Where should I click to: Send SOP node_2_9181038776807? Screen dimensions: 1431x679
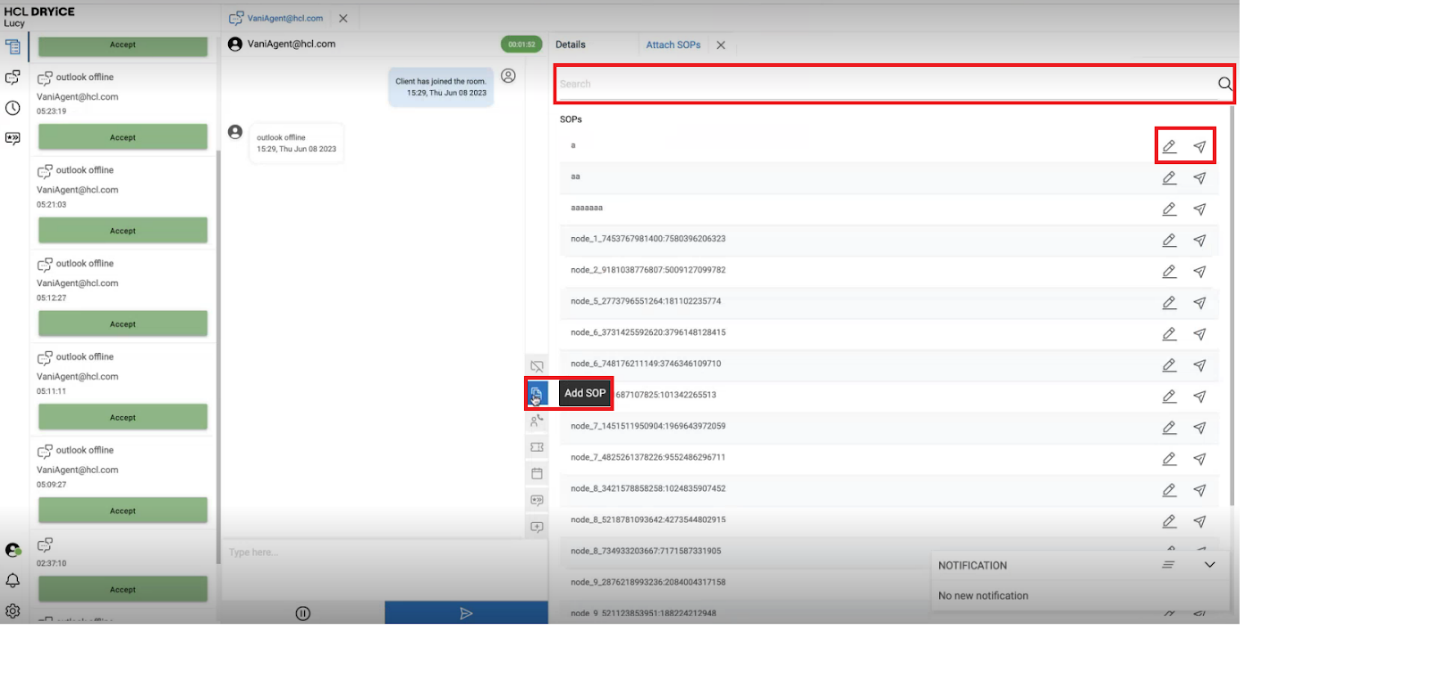point(1200,271)
